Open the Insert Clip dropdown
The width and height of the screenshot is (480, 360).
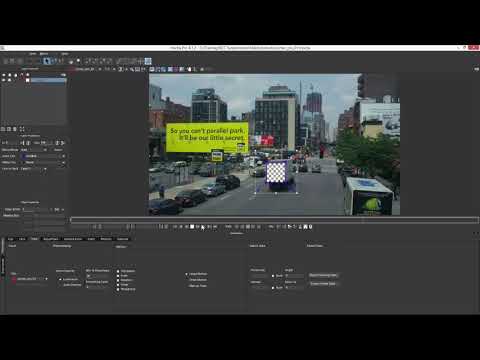[x=43, y=156]
